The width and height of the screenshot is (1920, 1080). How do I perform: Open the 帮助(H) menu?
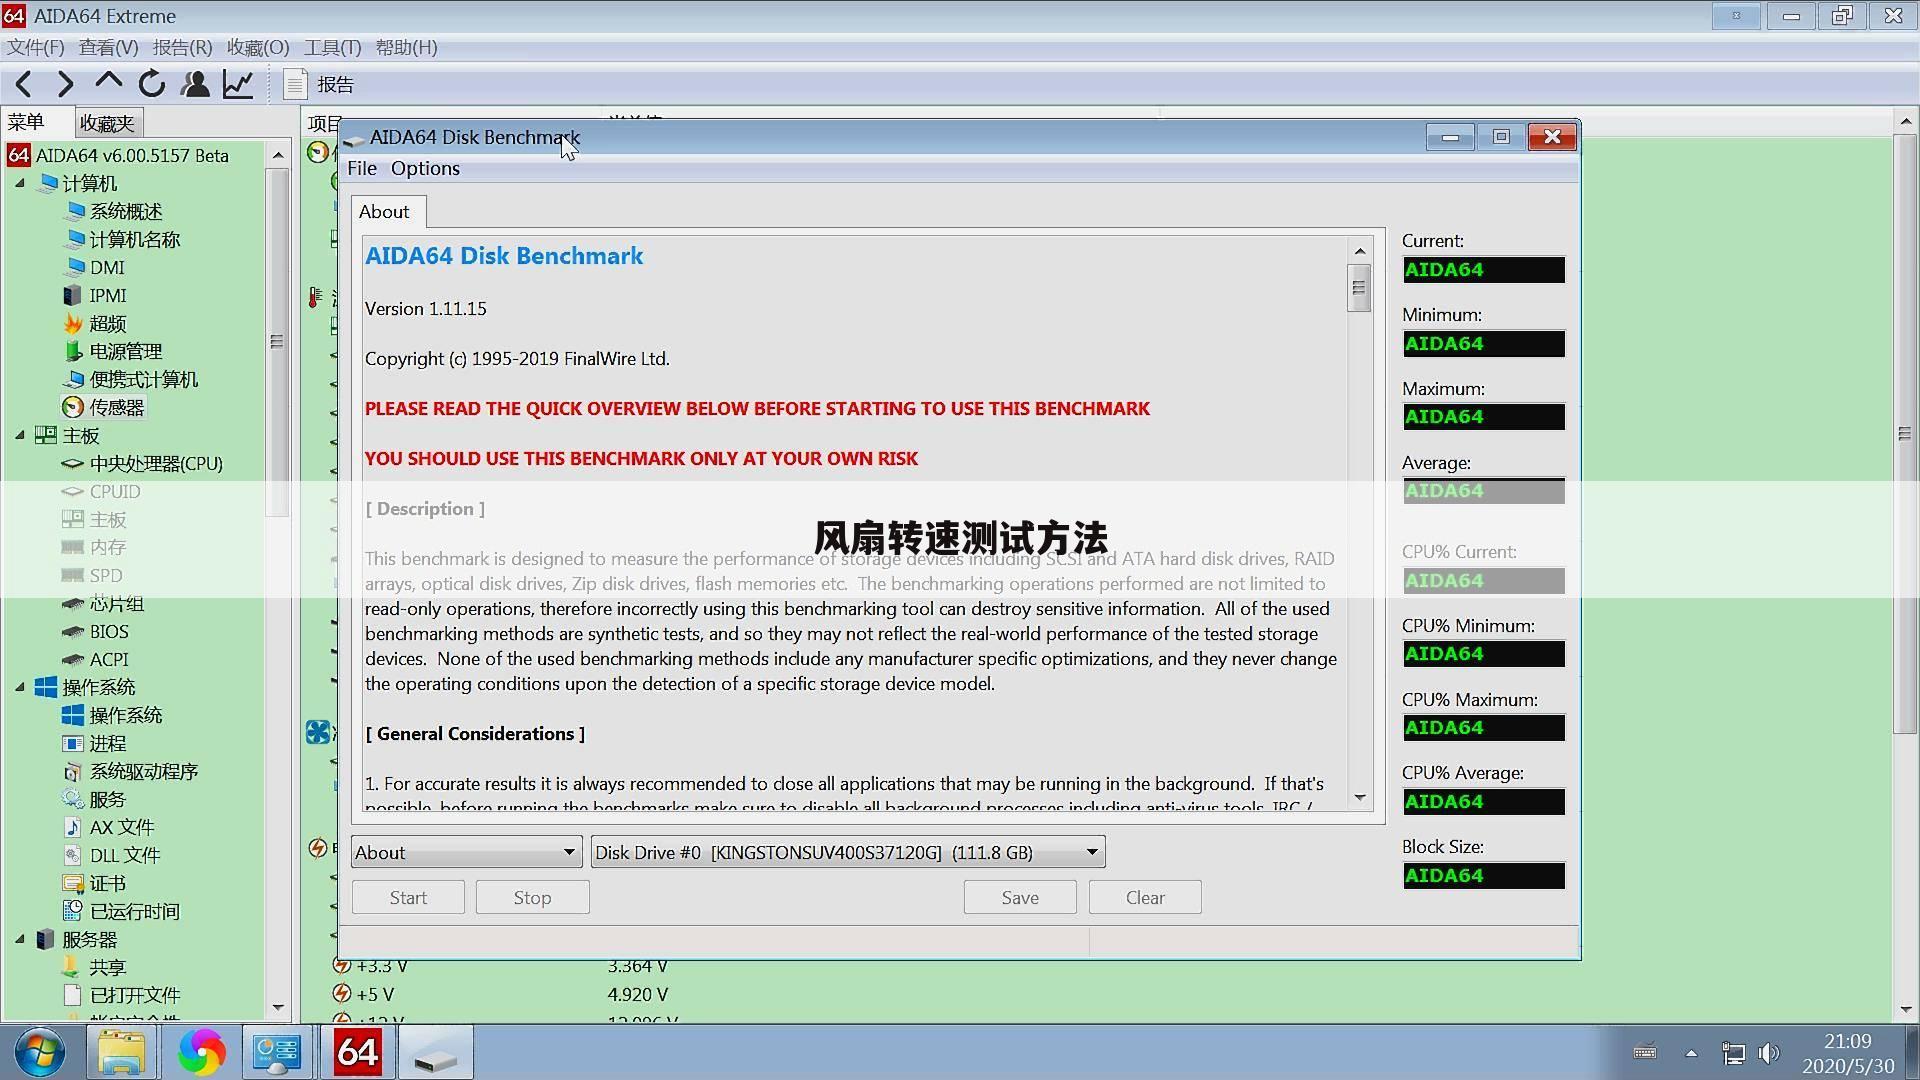406,48
